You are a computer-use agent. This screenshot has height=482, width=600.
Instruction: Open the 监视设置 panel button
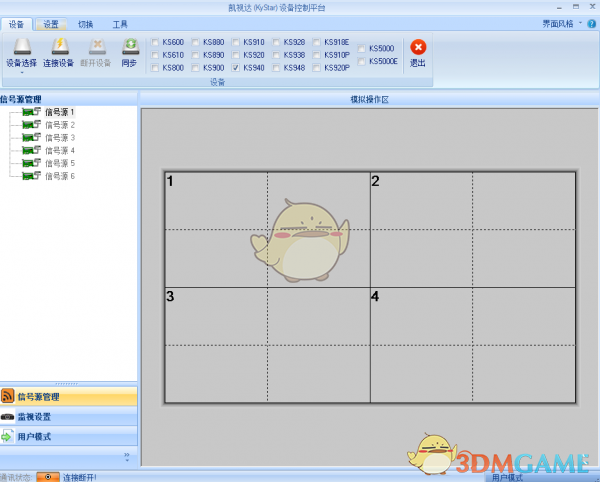[34, 416]
